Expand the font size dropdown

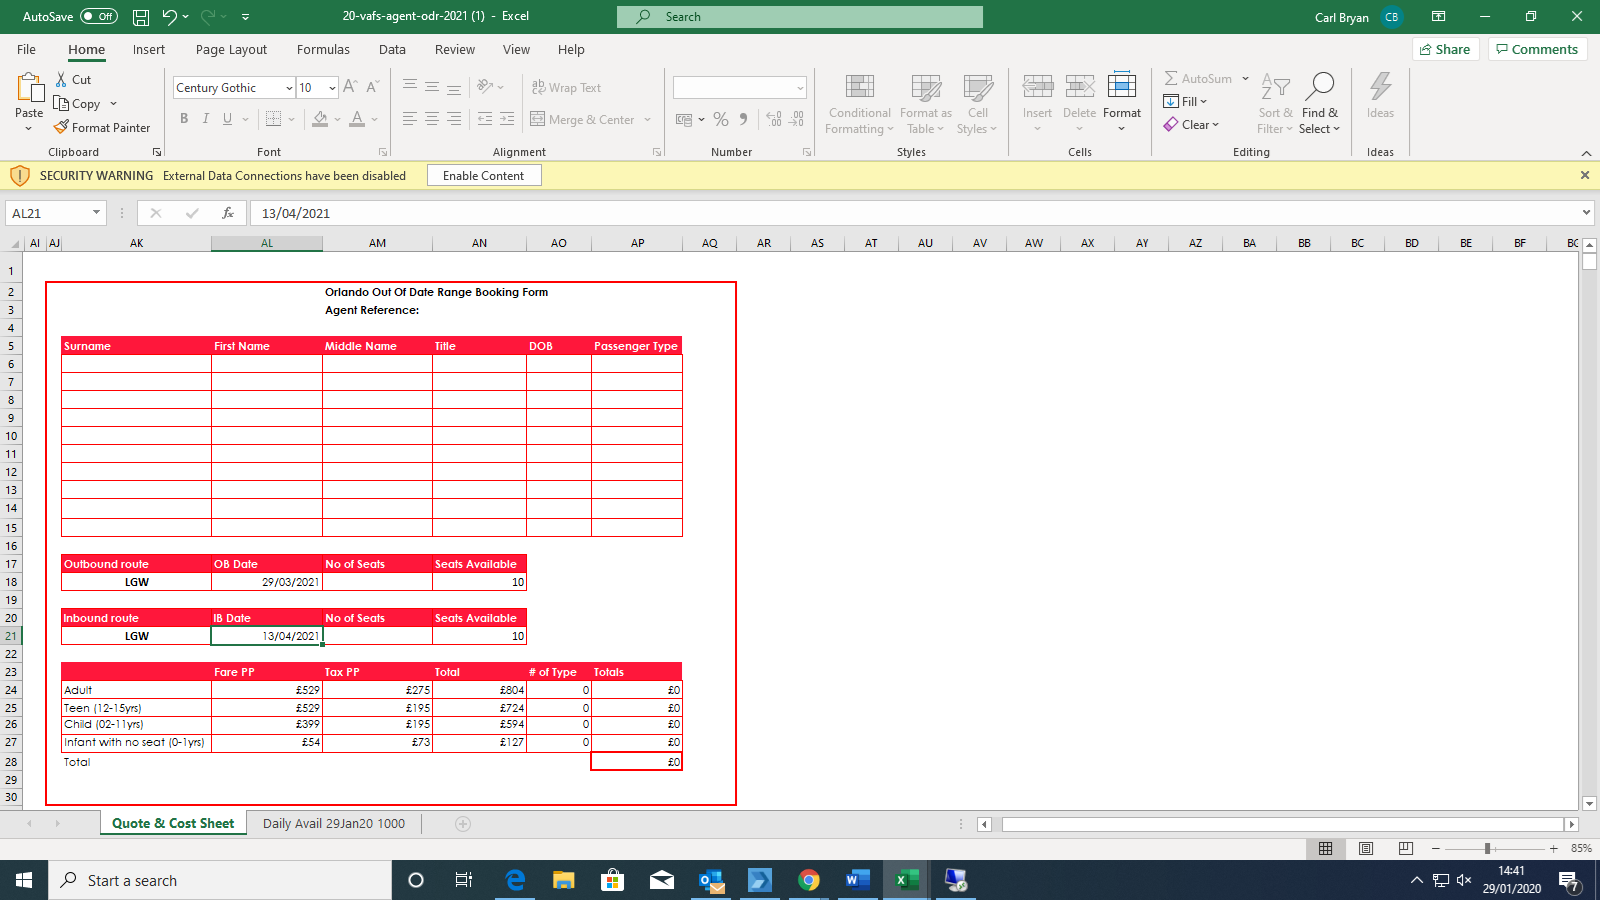pyautogui.click(x=332, y=88)
